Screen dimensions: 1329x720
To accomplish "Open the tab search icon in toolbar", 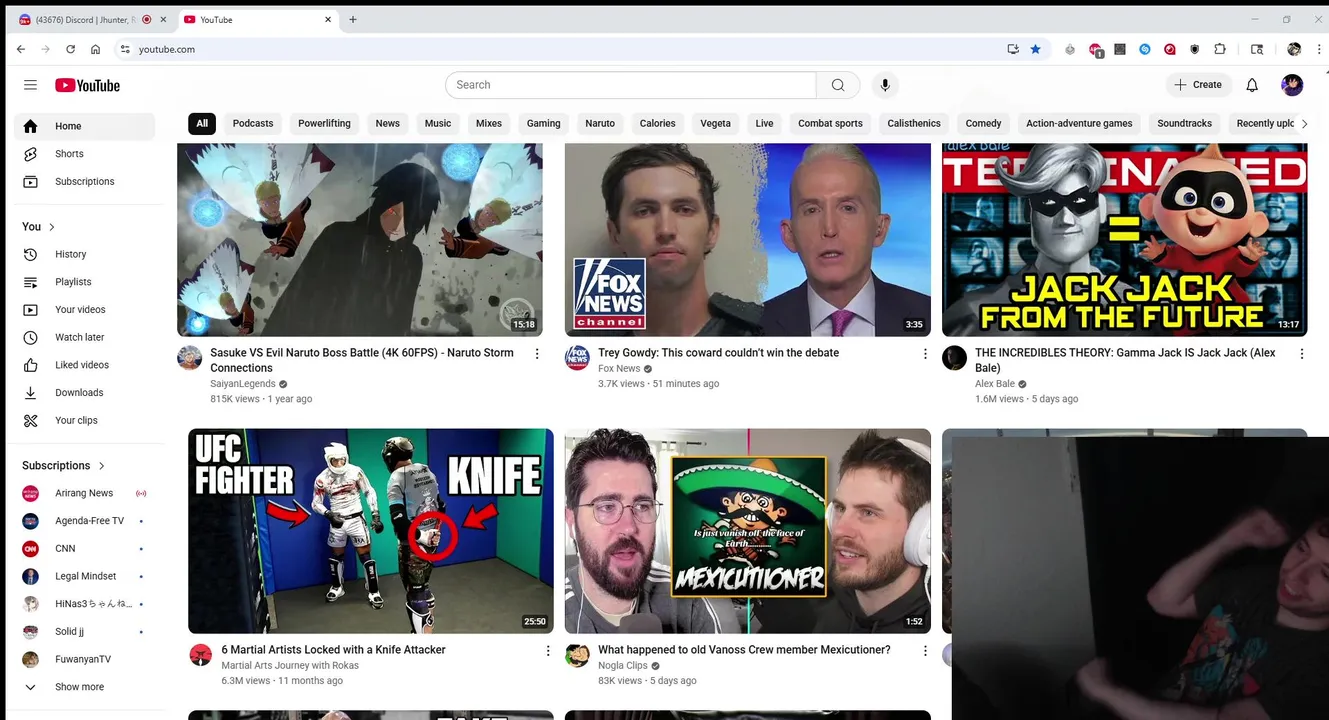I will tap(1257, 49).
